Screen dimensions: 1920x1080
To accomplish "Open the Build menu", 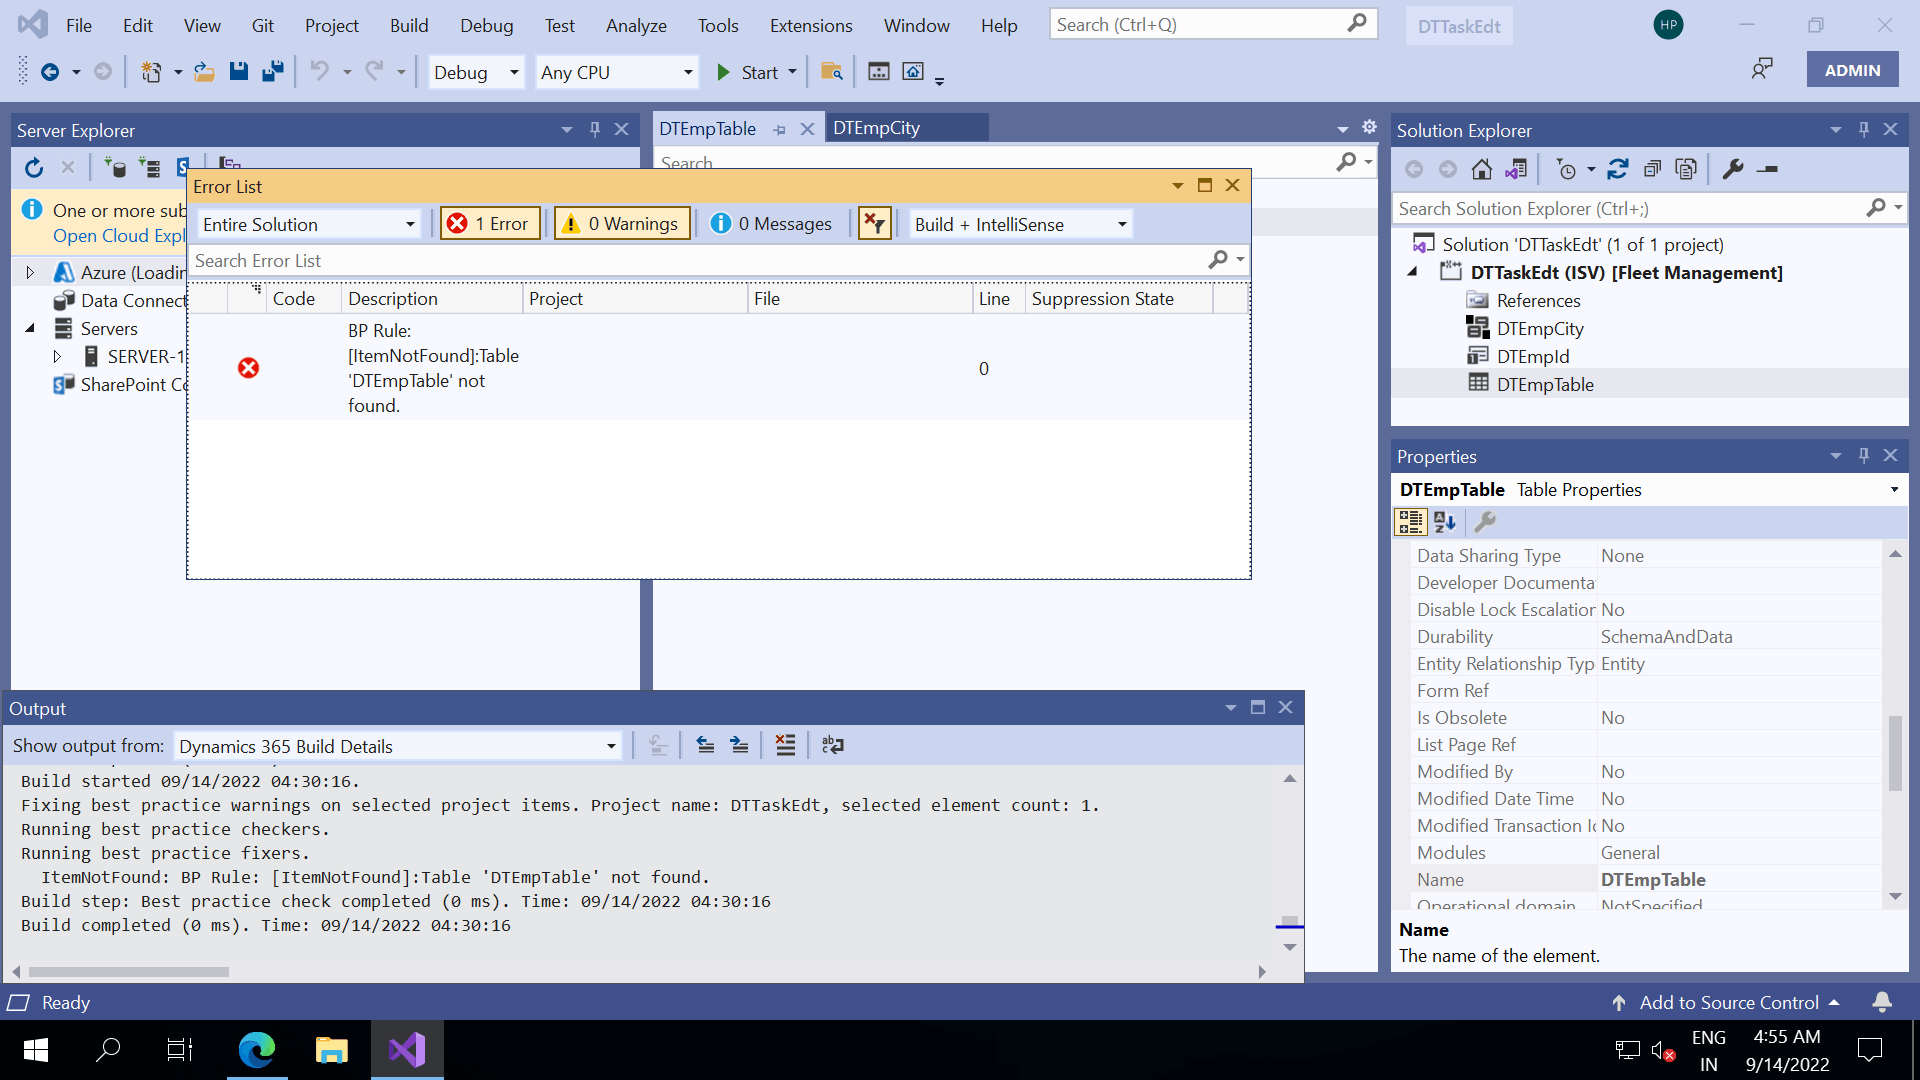I will click(409, 26).
